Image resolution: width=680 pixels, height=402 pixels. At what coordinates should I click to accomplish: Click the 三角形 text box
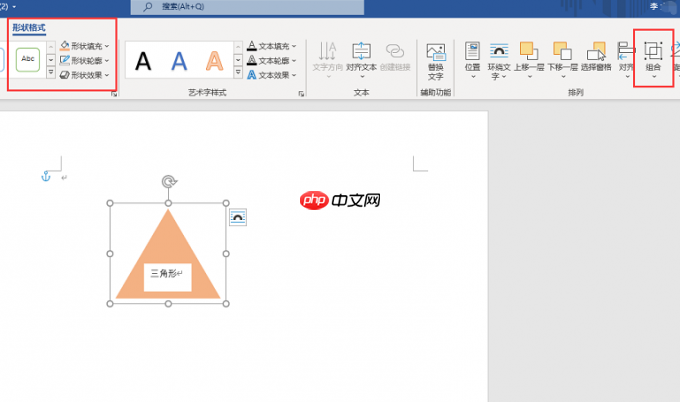(x=167, y=277)
